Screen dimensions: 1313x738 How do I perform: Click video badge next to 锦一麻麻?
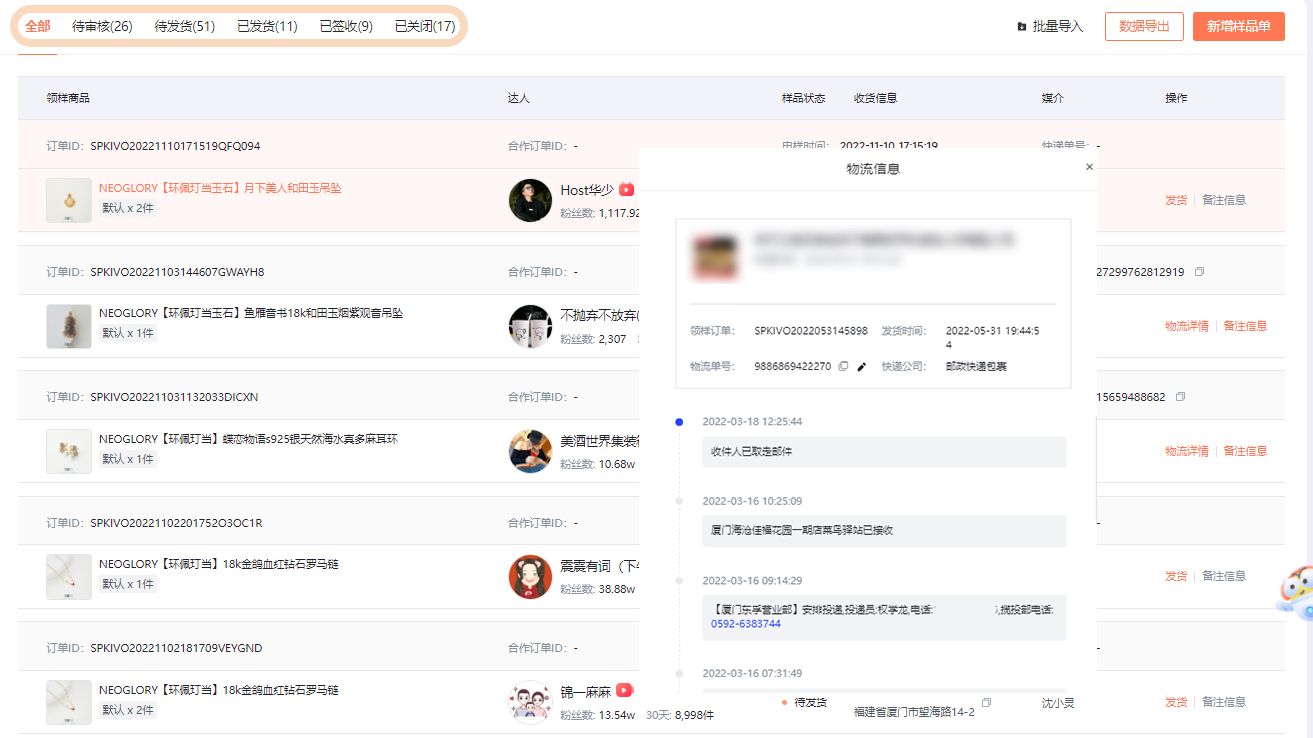624,690
